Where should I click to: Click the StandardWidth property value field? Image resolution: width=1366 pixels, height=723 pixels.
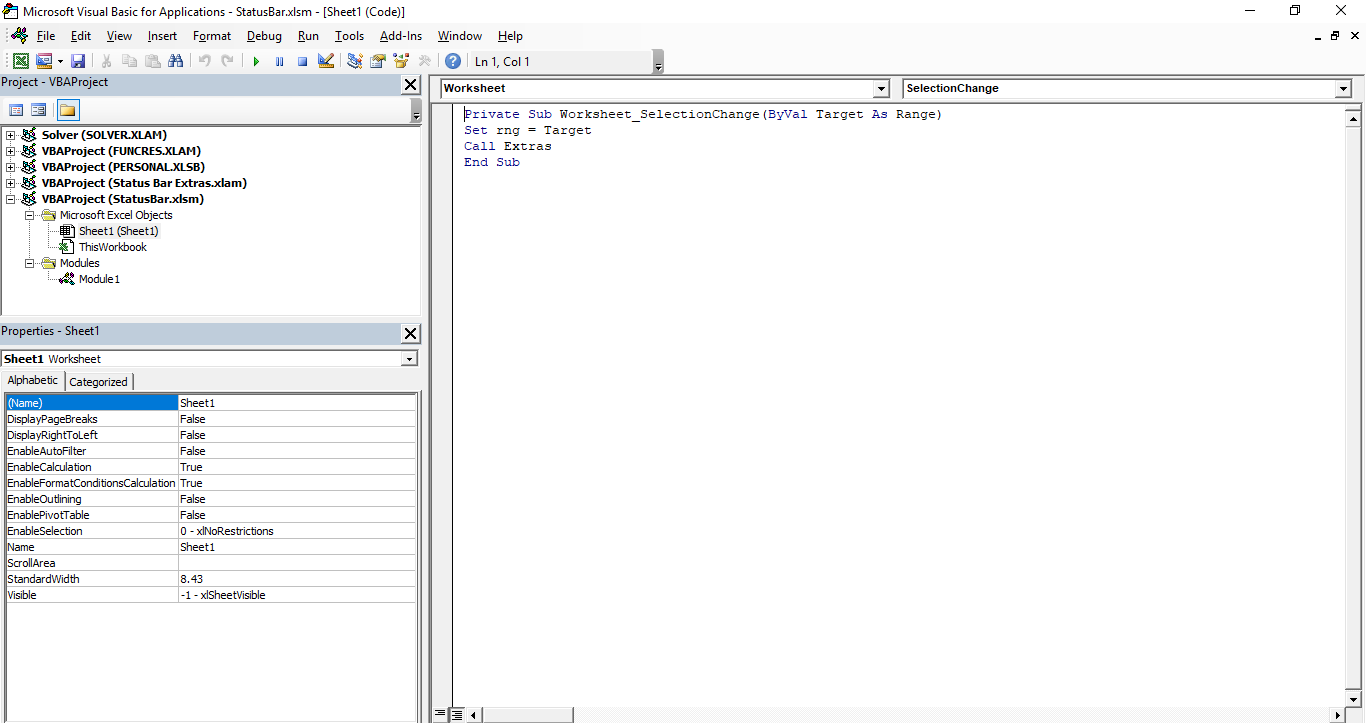pos(296,579)
